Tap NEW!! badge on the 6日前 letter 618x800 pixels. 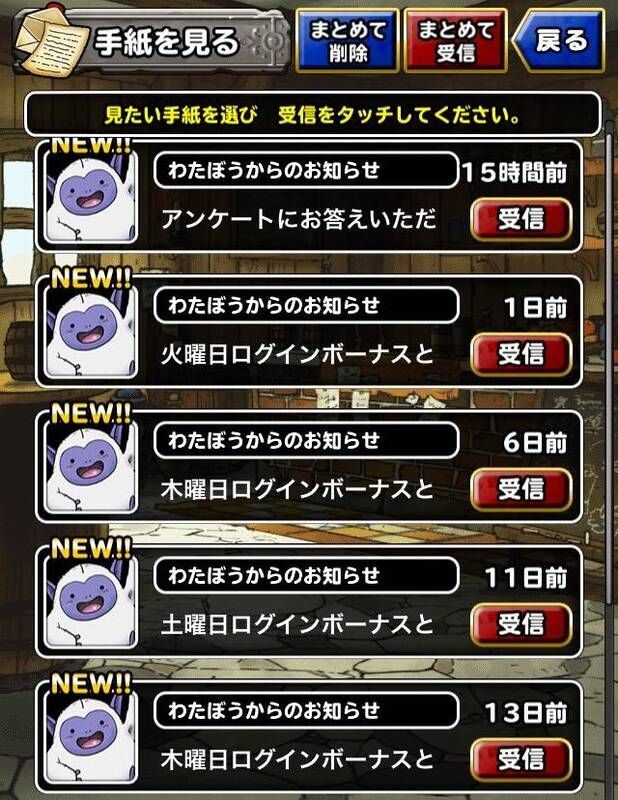(x=91, y=413)
